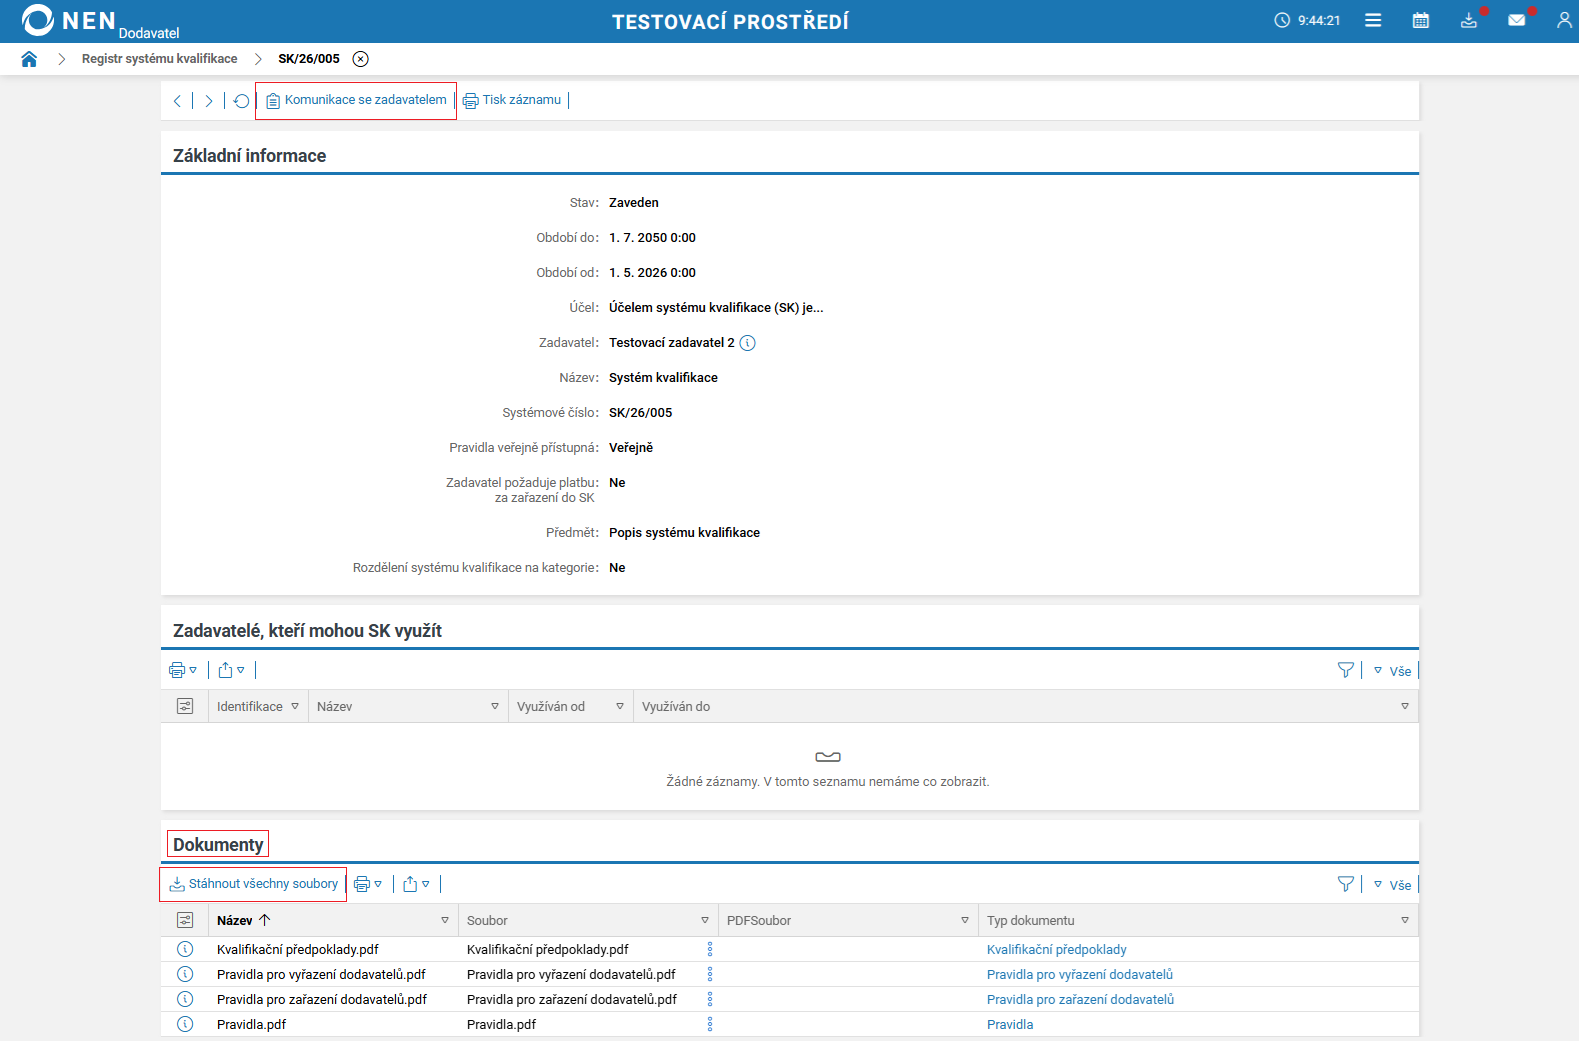Open info icon for Pravidla.pdf row
The image size is (1579, 1042).
(x=185, y=1024)
